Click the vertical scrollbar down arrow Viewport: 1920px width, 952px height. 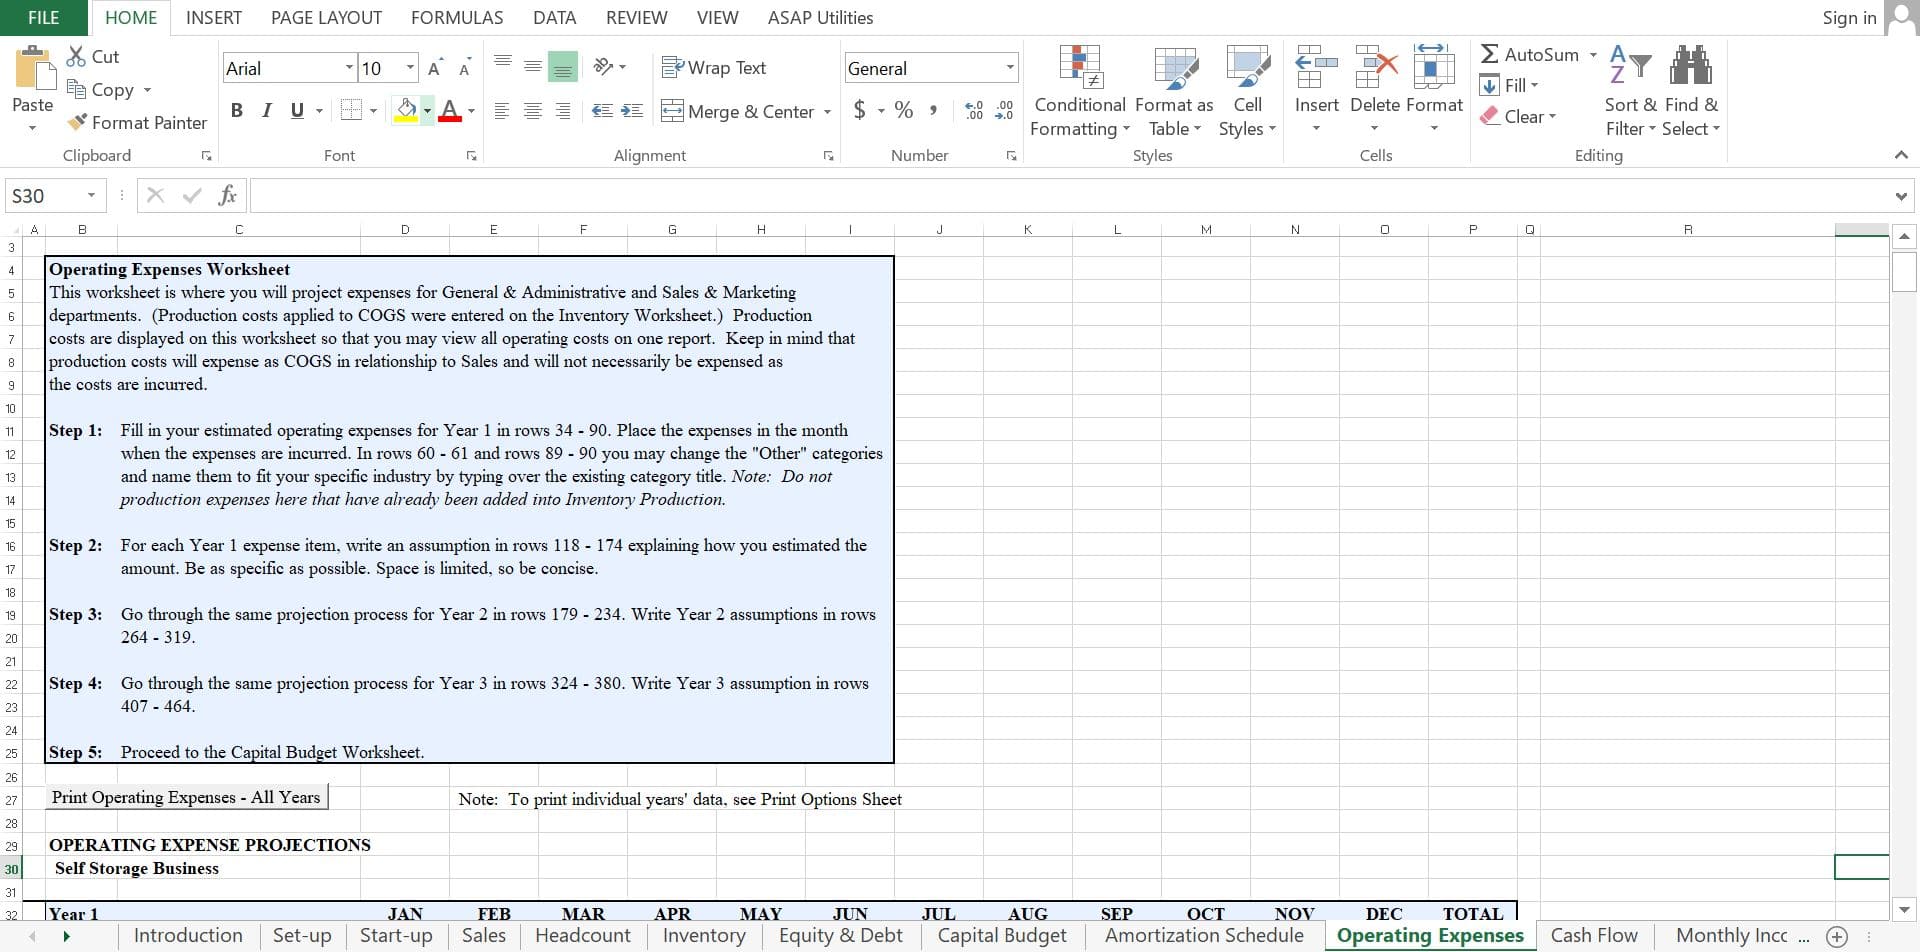(1904, 910)
